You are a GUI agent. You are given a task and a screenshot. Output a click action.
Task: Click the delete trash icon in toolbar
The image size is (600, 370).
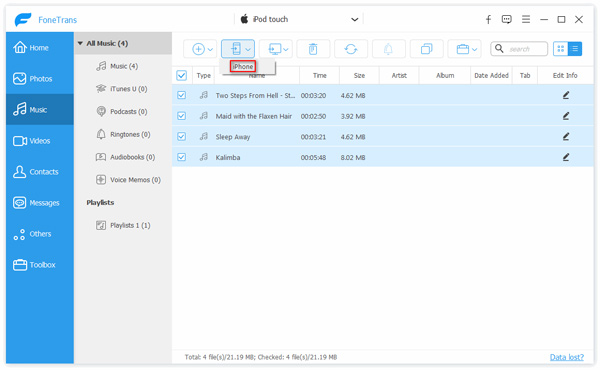(313, 49)
